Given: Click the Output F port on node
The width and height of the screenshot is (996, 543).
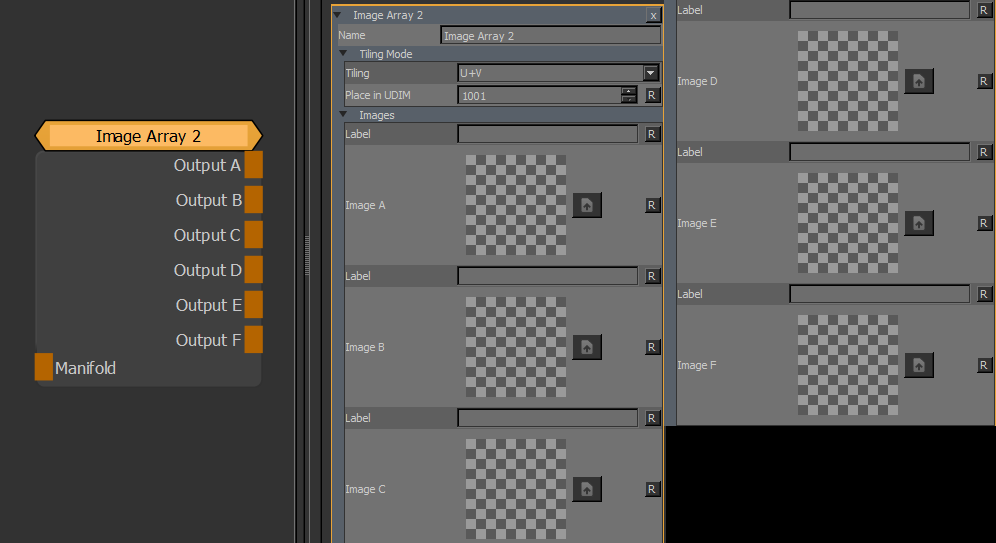Looking at the screenshot, I should (254, 339).
